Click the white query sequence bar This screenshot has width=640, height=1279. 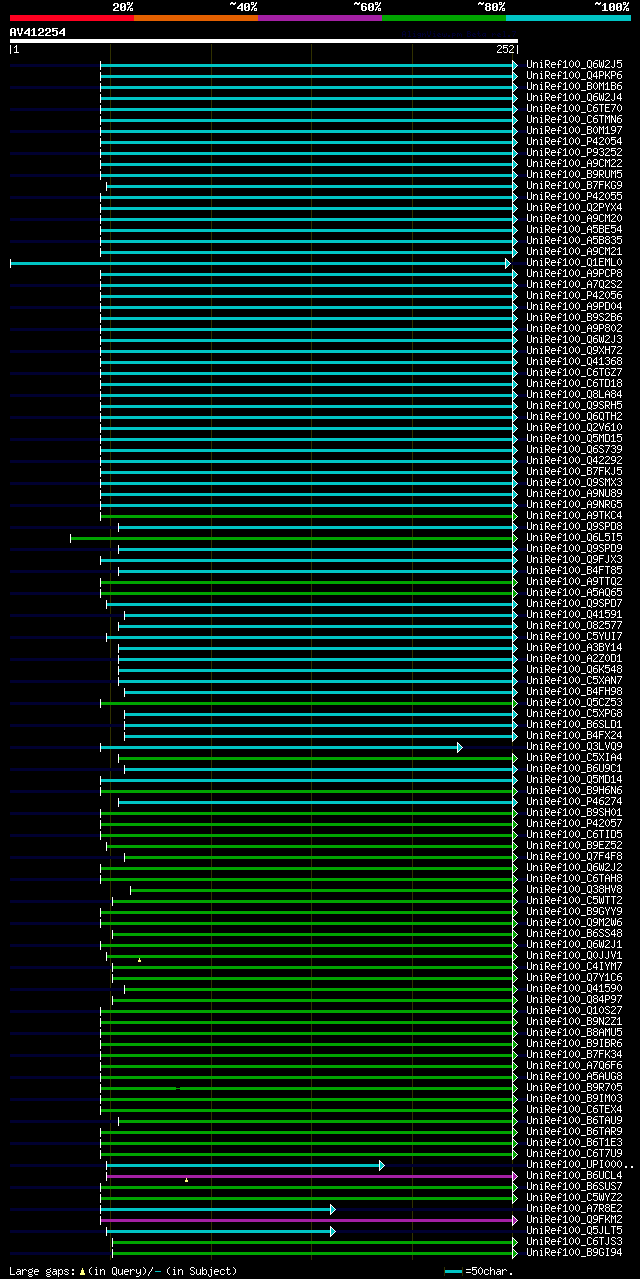[x=264, y=41]
